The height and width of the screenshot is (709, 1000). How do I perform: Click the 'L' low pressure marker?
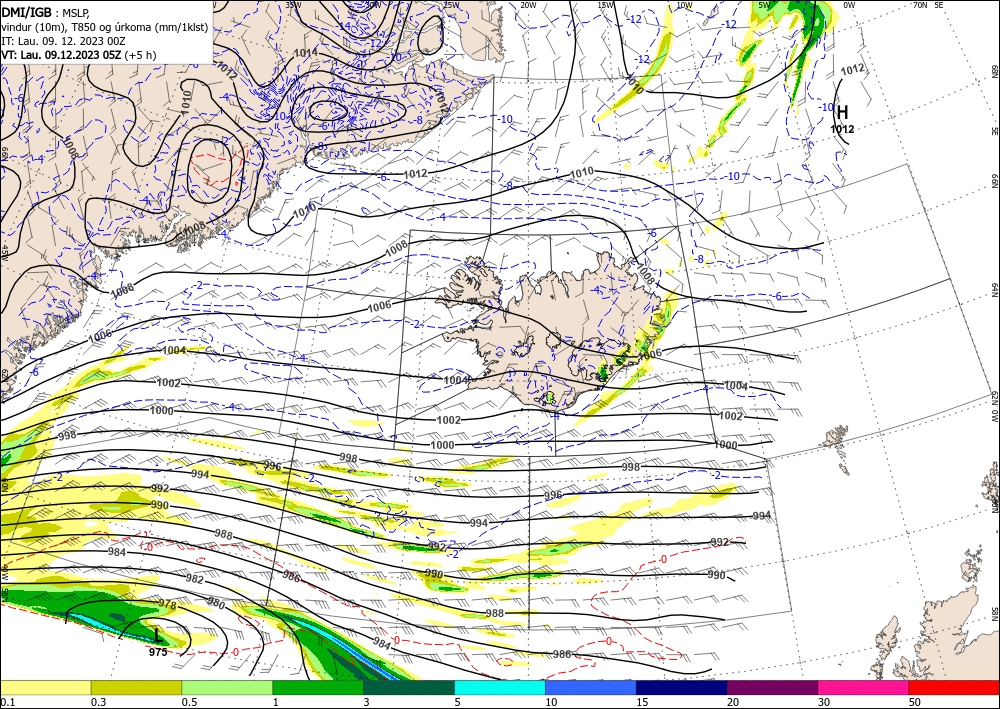[x=158, y=636]
